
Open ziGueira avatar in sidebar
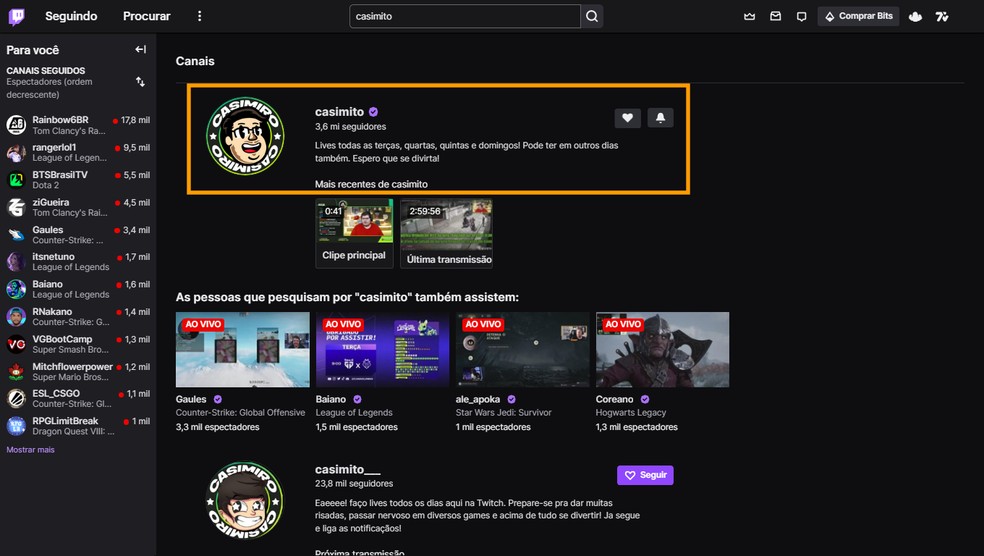point(16,207)
